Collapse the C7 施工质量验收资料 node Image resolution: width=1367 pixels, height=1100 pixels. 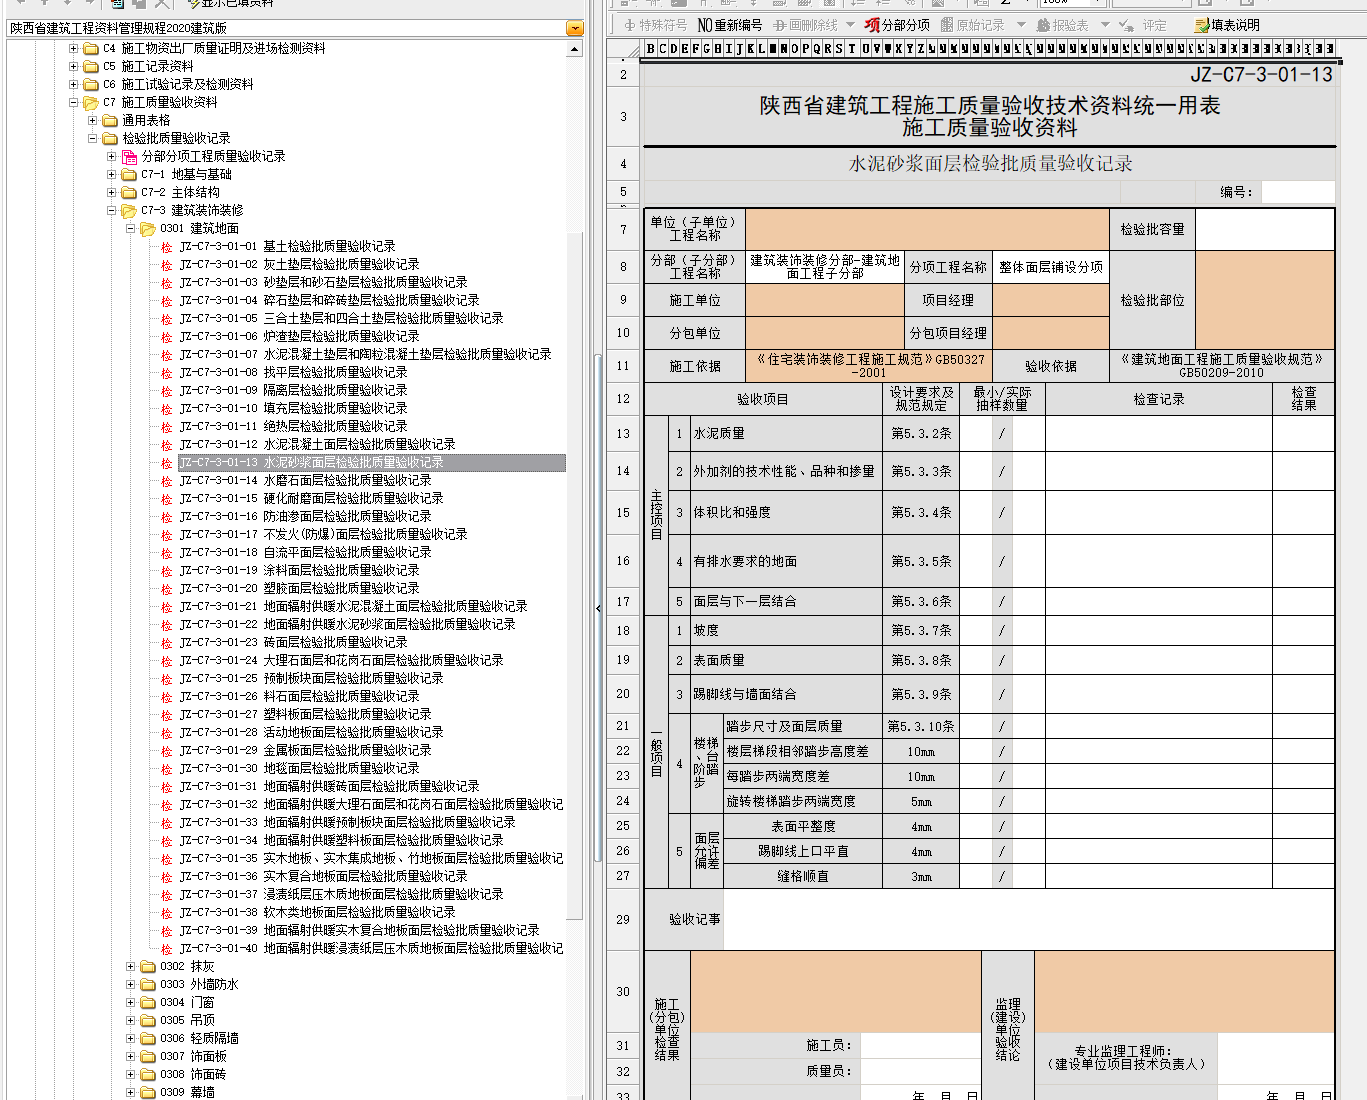click(73, 102)
